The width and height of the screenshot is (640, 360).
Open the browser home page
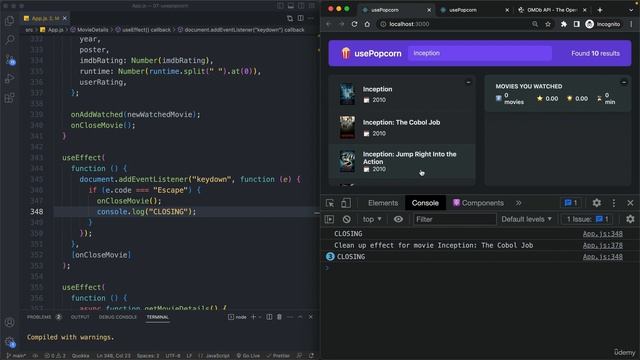coord(367,24)
